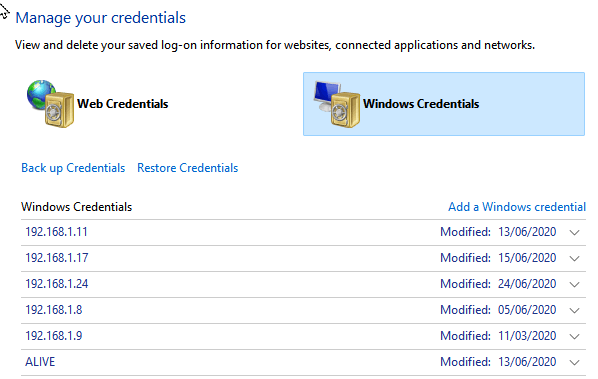Expand the 192.168.1.9 credential chevron
This screenshot has height=379, width=598.
click(574, 336)
